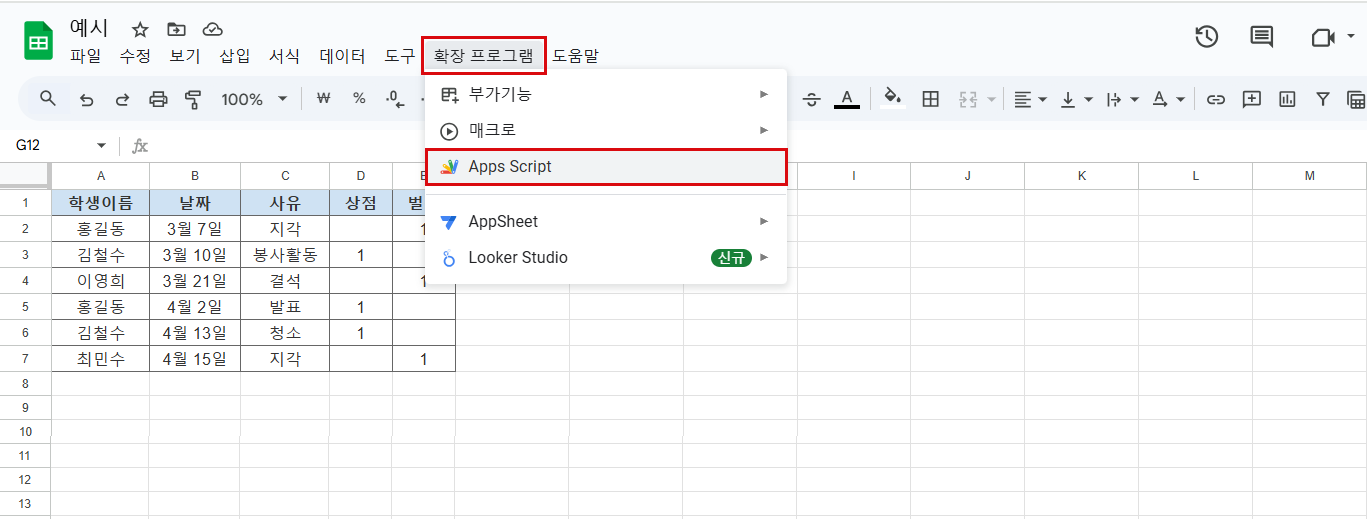The image size is (1367, 519).
Task: Open the AppSheet submenu item
Action: click(606, 221)
